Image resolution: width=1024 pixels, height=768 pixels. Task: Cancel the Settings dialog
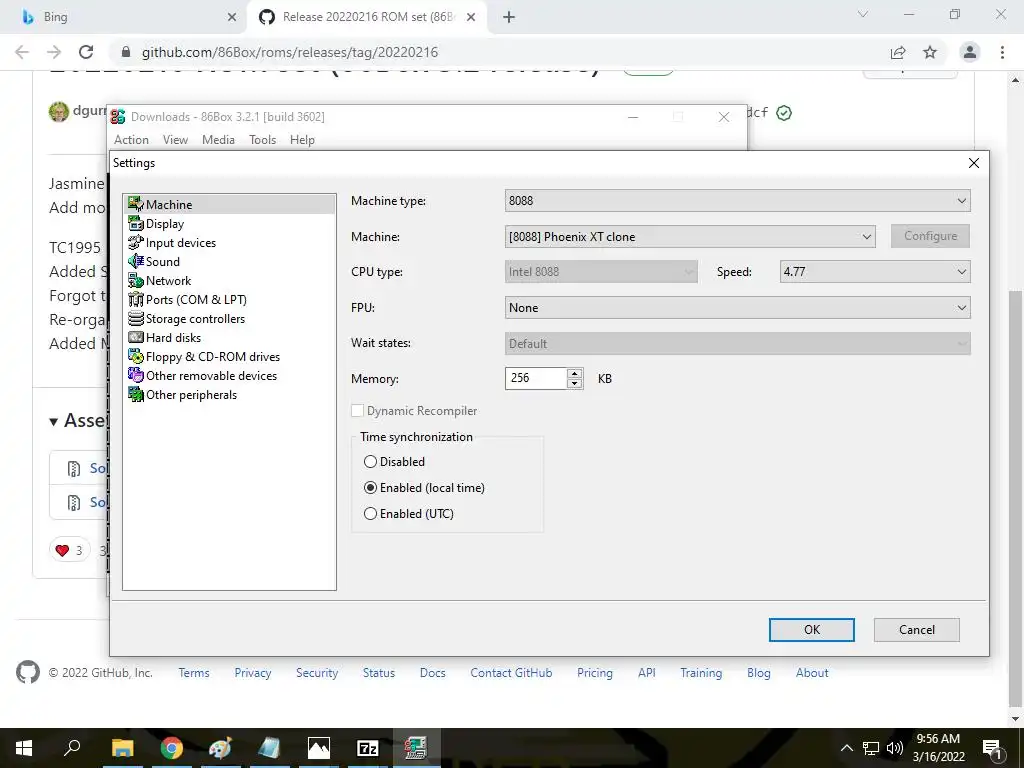coord(917,630)
